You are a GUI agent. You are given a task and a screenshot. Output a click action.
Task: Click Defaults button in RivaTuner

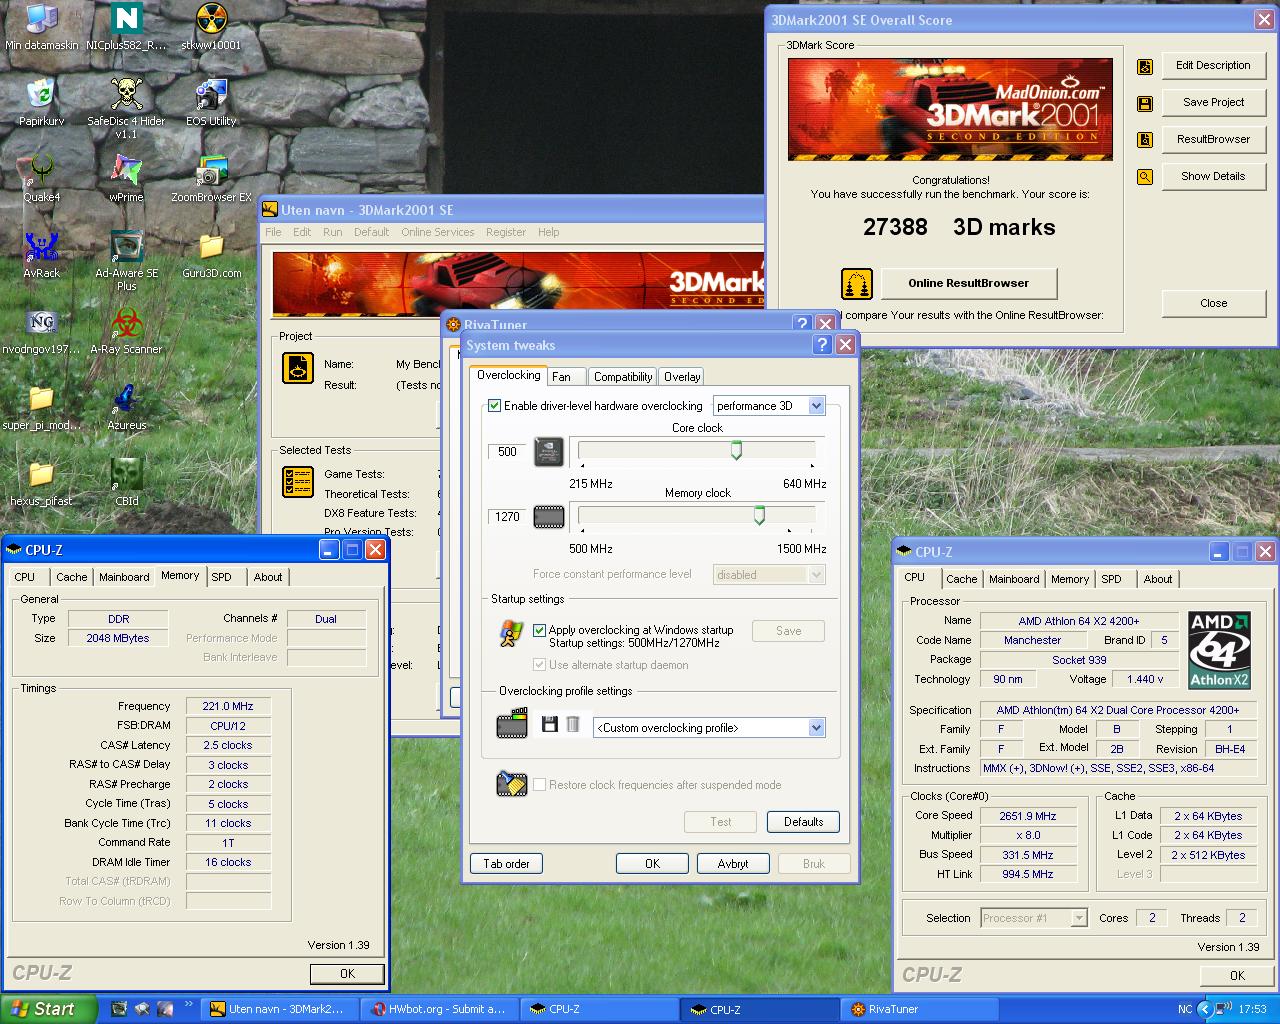pos(803,822)
